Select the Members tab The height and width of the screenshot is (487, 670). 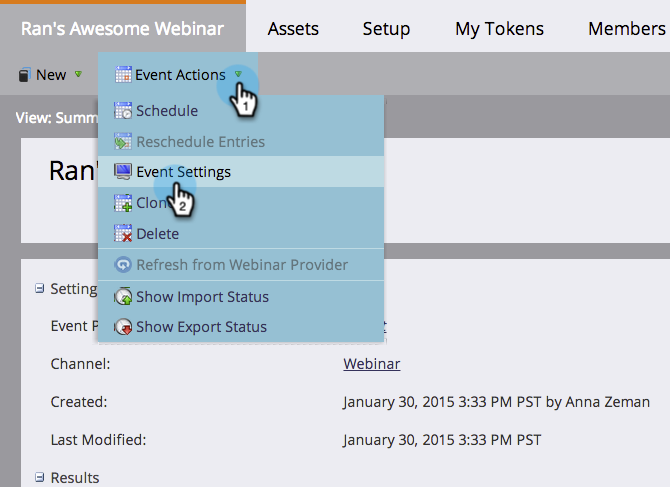pos(626,28)
